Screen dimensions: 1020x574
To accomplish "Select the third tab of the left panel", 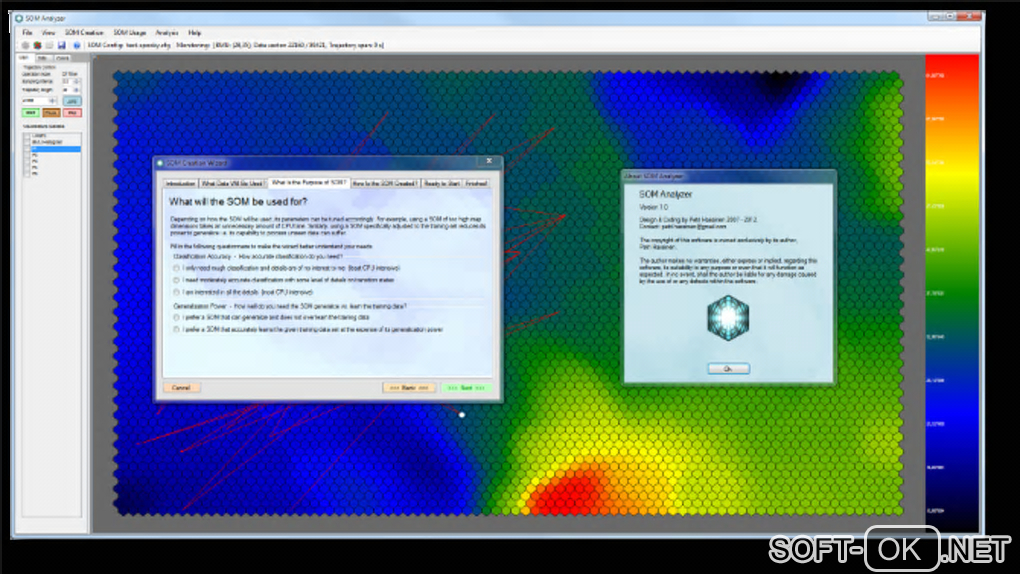I will (x=62, y=59).
